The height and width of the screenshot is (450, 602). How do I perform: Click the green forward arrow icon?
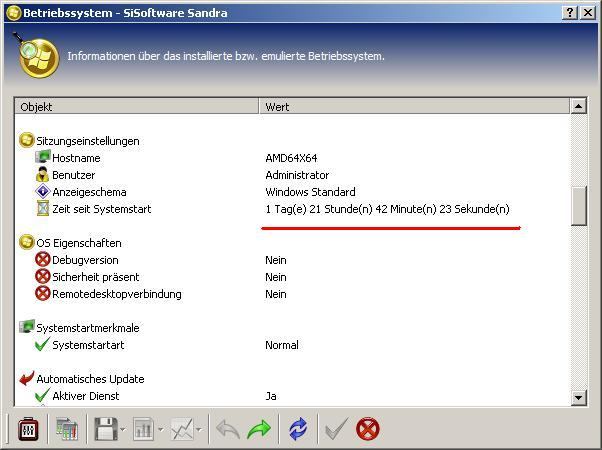(259, 429)
